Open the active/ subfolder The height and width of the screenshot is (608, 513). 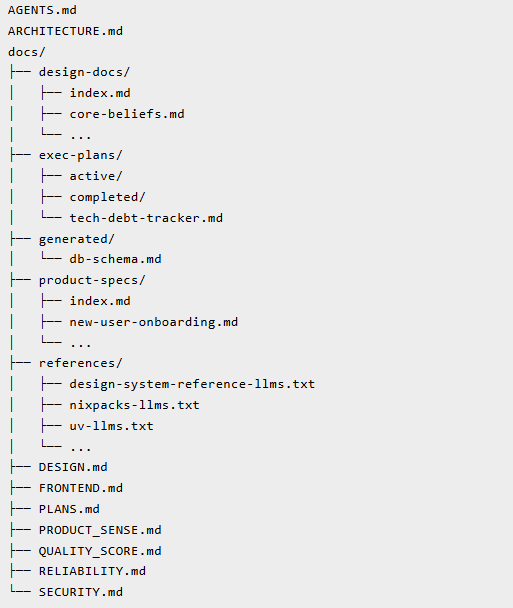tap(96, 176)
